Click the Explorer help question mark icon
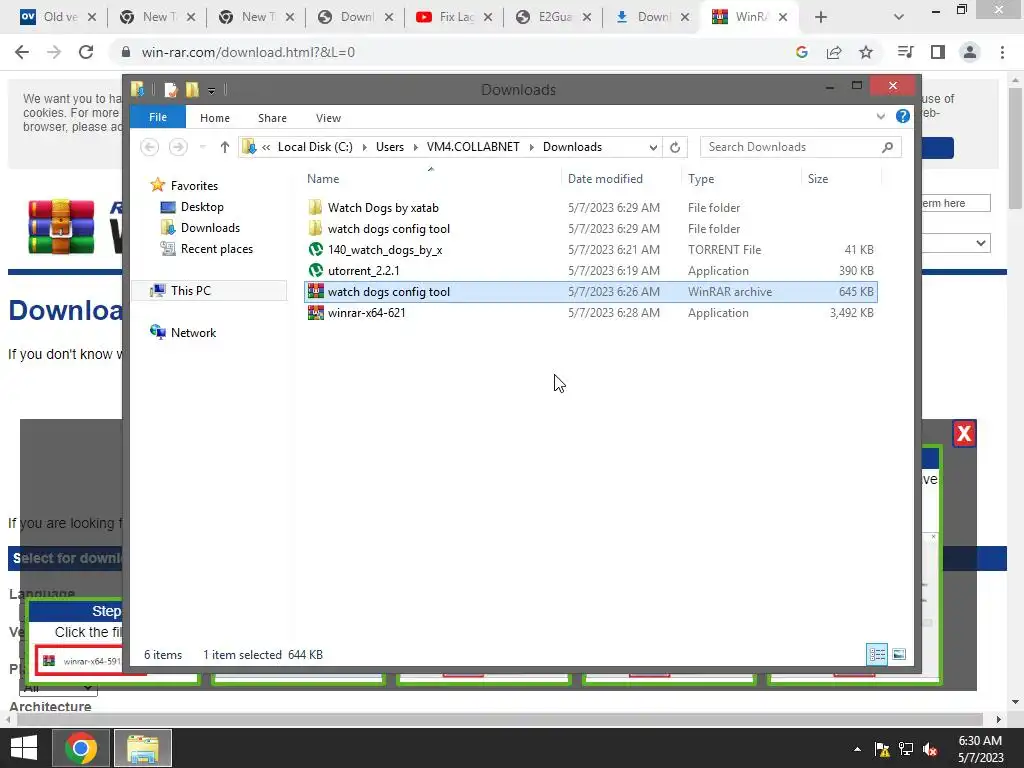 (x=903, y=116)
